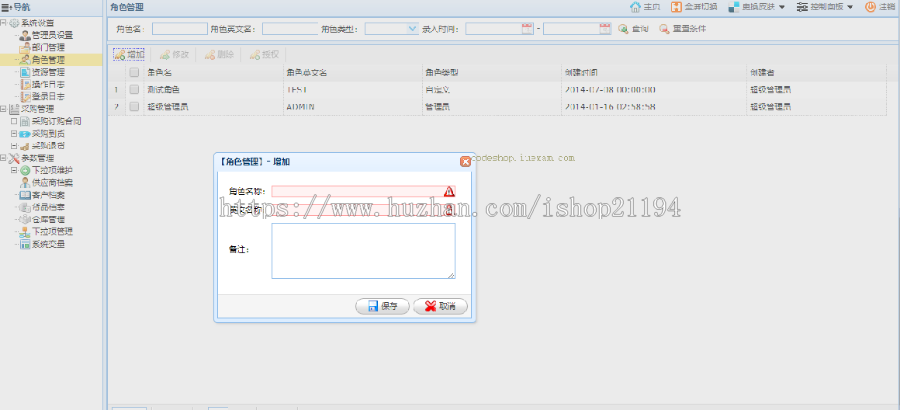Click the warning icon in 角色名称 field

[x=449, y=192]
